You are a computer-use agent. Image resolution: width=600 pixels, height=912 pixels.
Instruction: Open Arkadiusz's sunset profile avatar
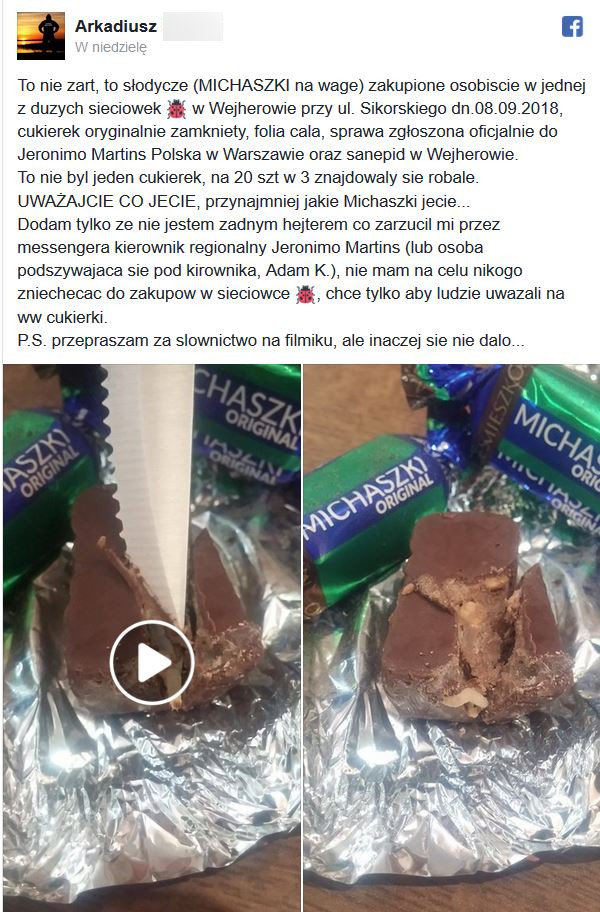(41, 35)
